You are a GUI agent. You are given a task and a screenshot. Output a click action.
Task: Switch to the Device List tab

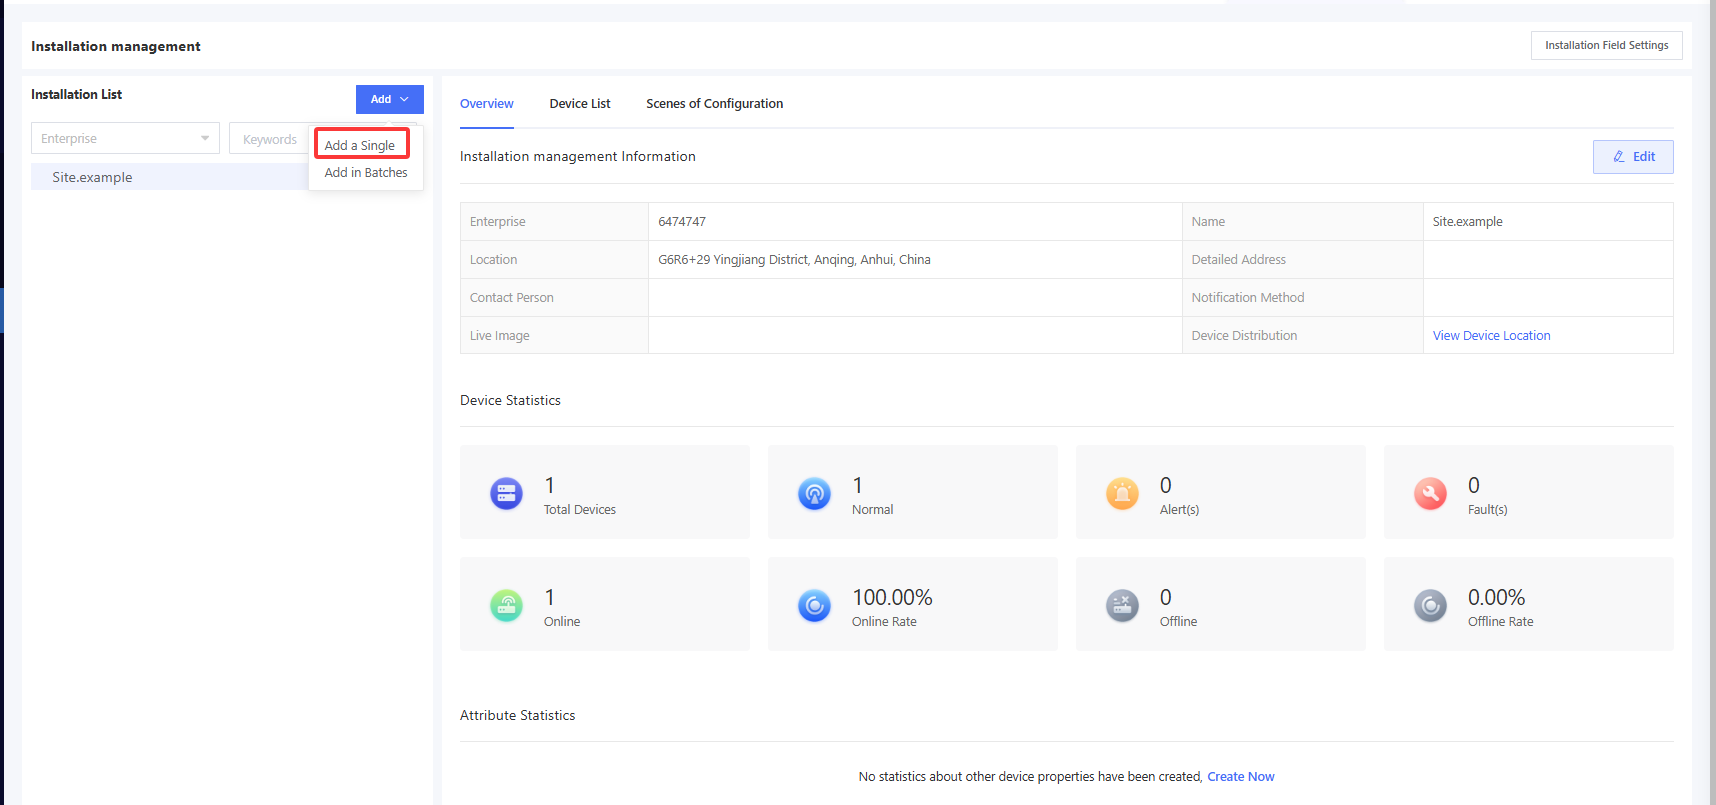[x=579, y=104]
